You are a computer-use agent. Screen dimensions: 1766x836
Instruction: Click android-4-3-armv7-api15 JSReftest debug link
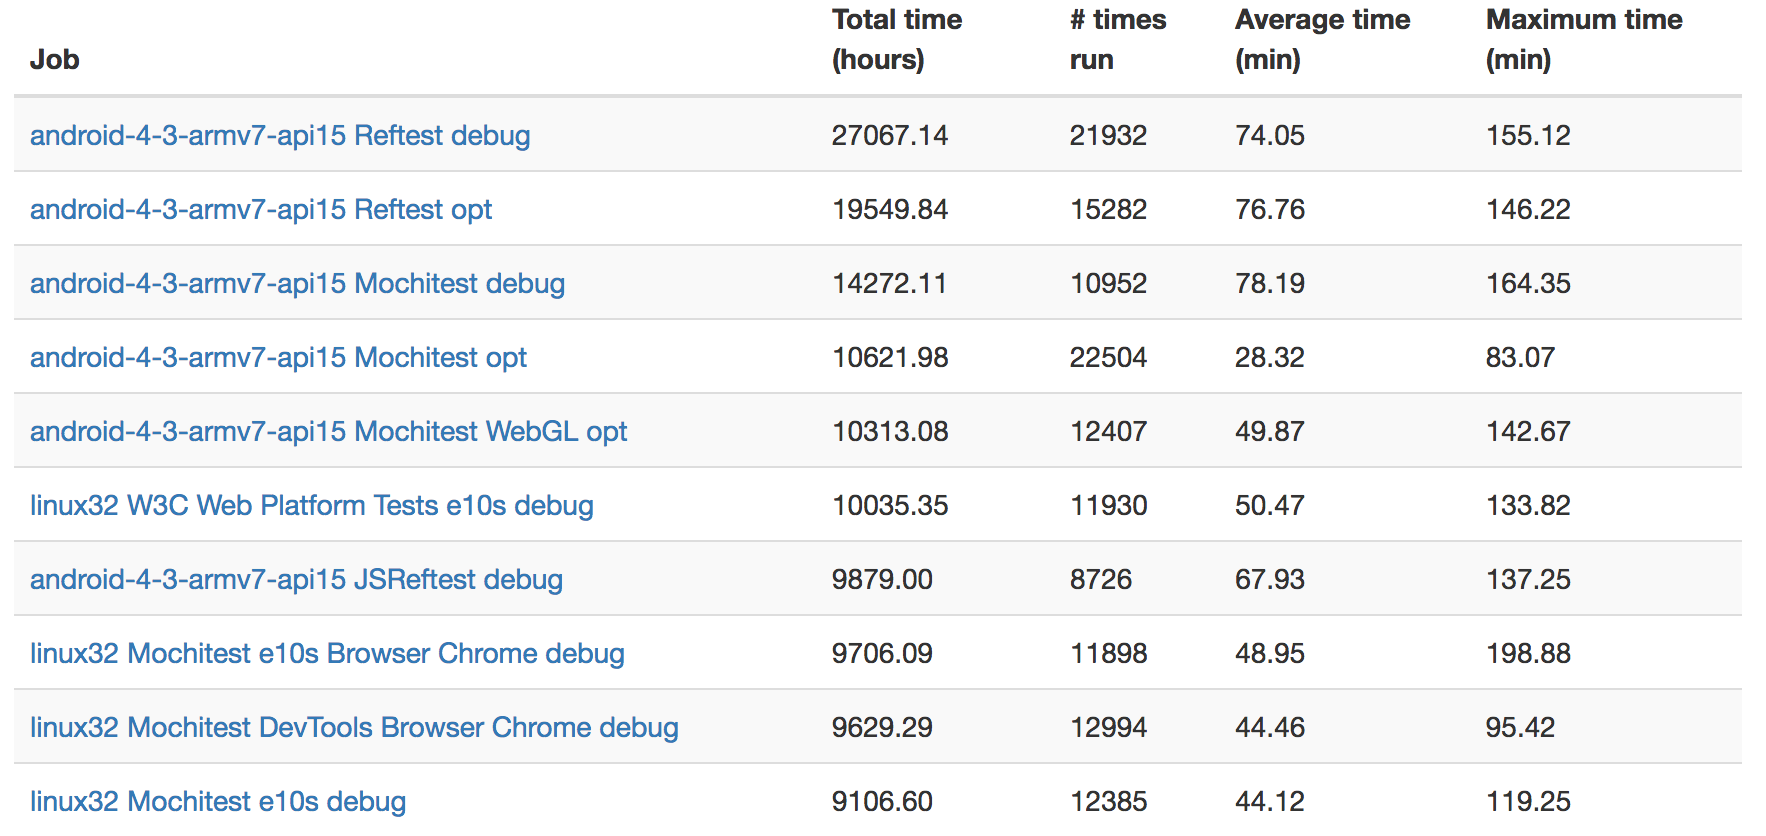click(x=296, y=579)
